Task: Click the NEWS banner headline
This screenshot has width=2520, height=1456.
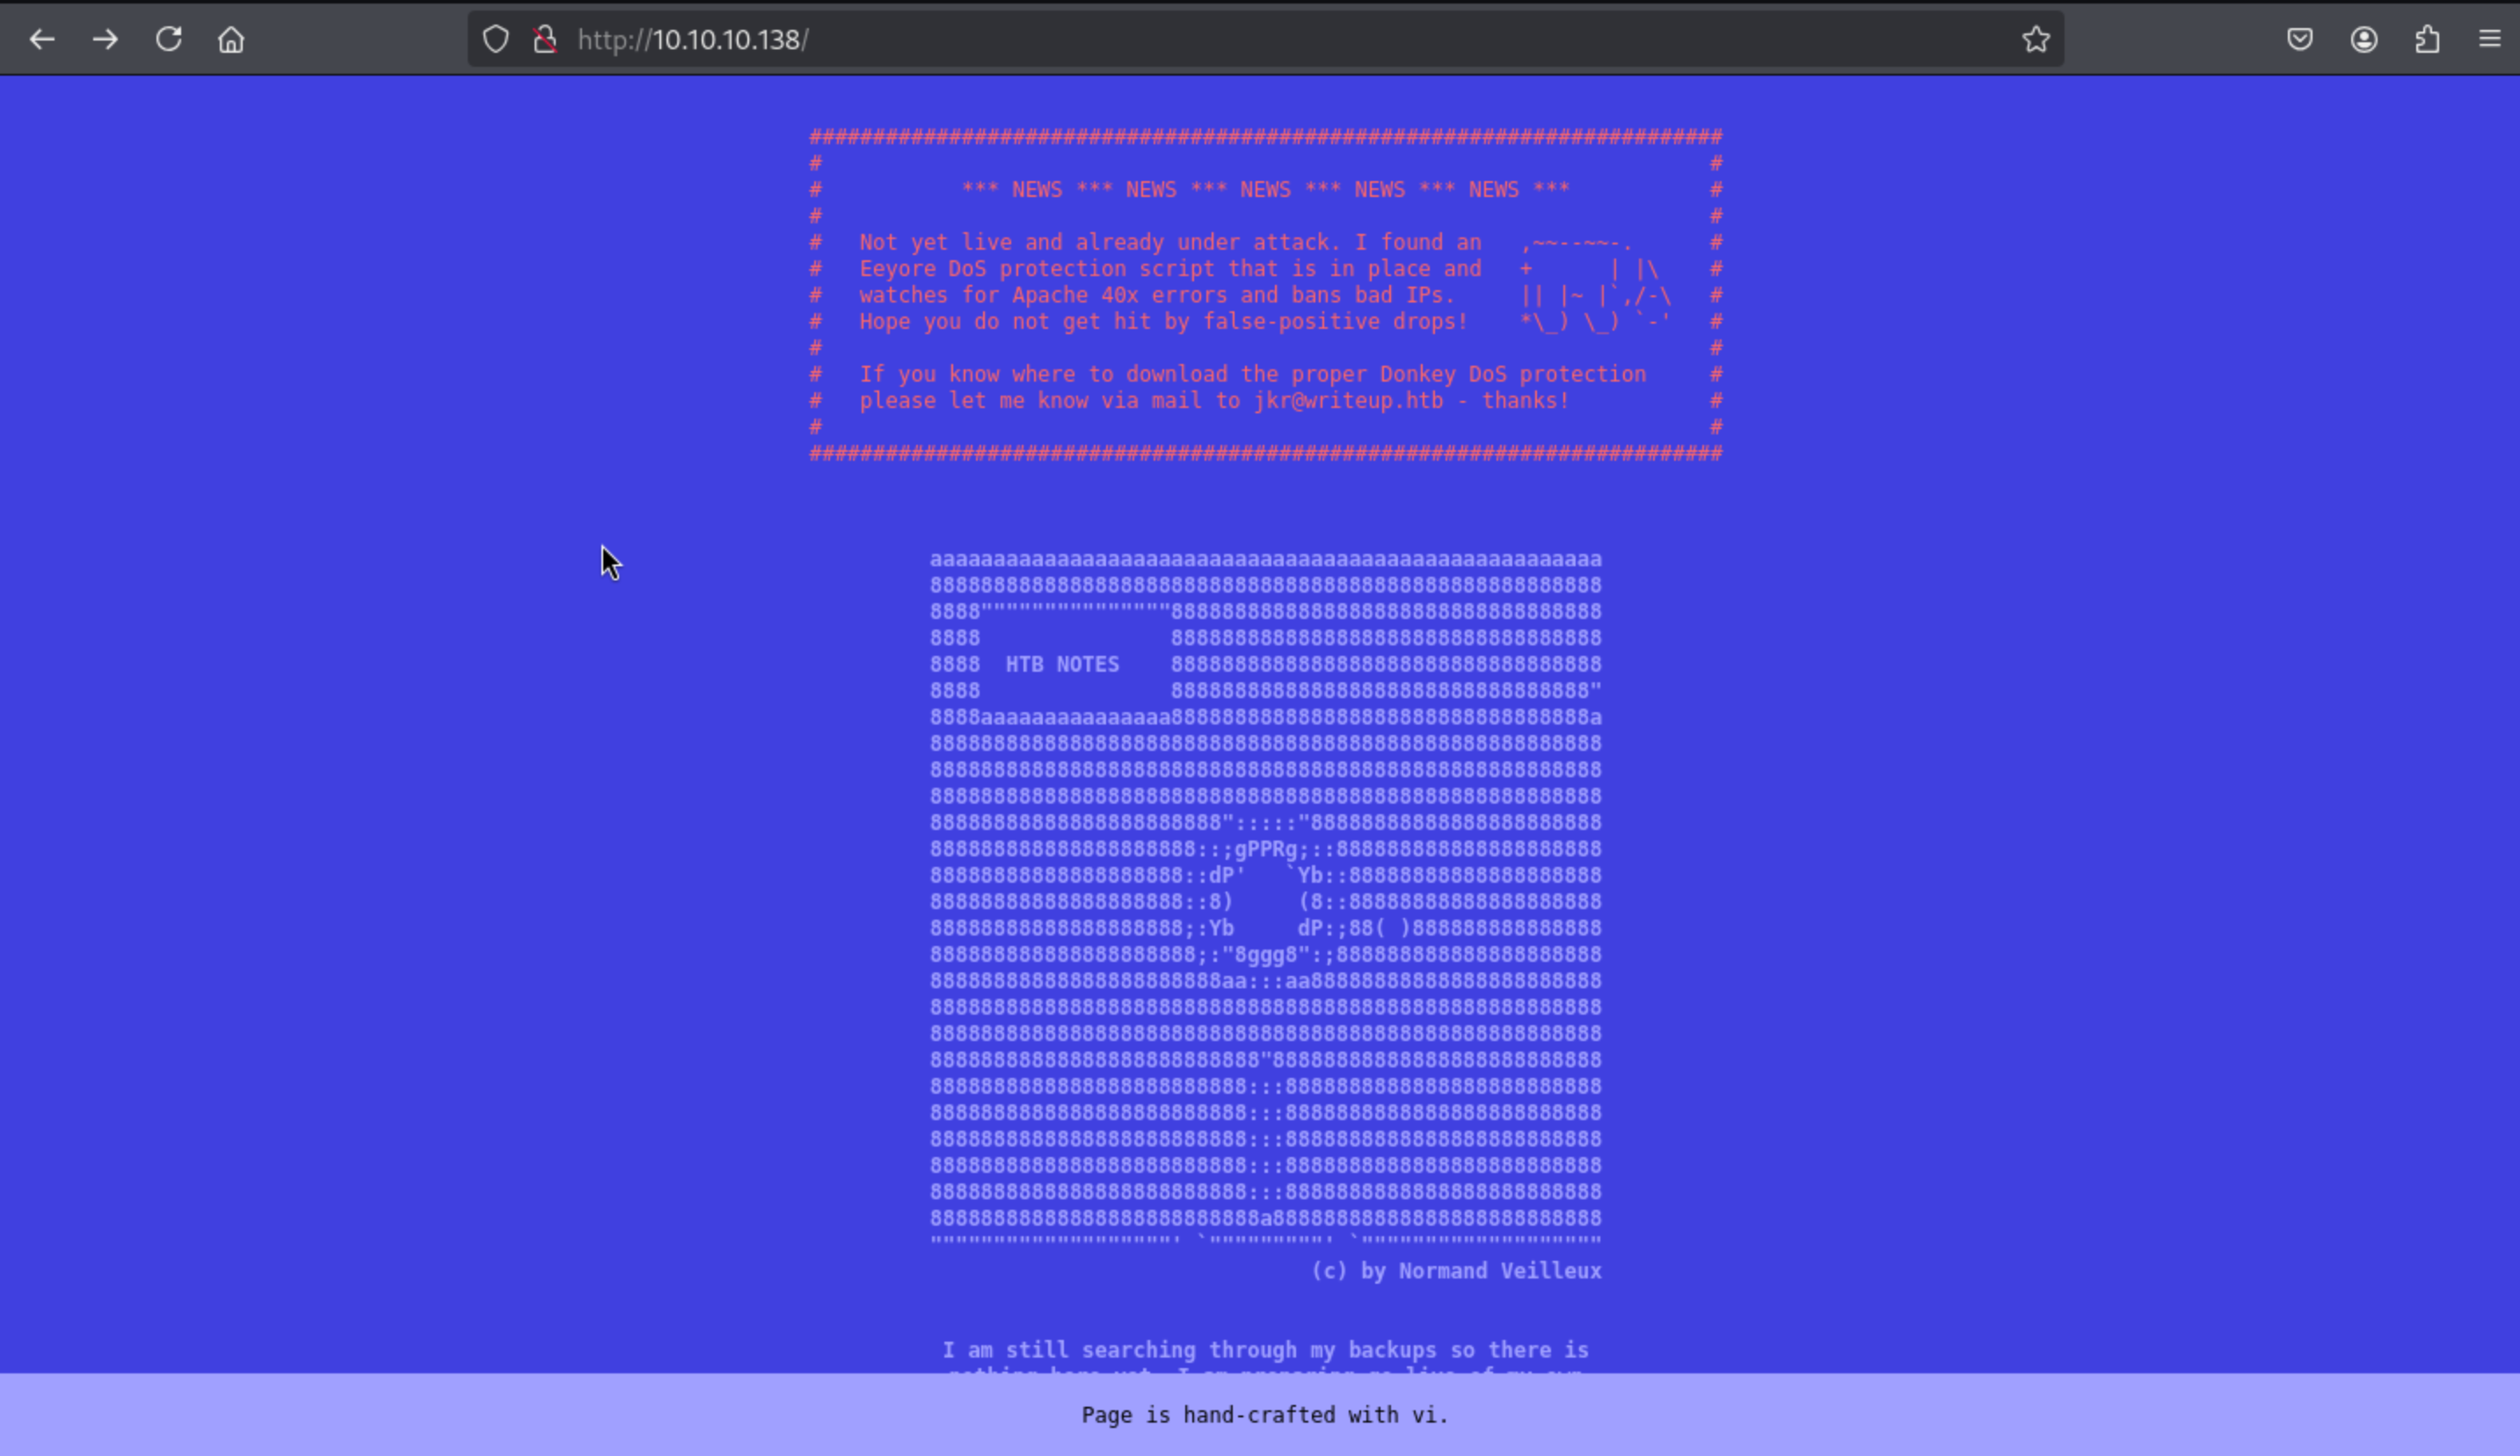Action: 1265,190
